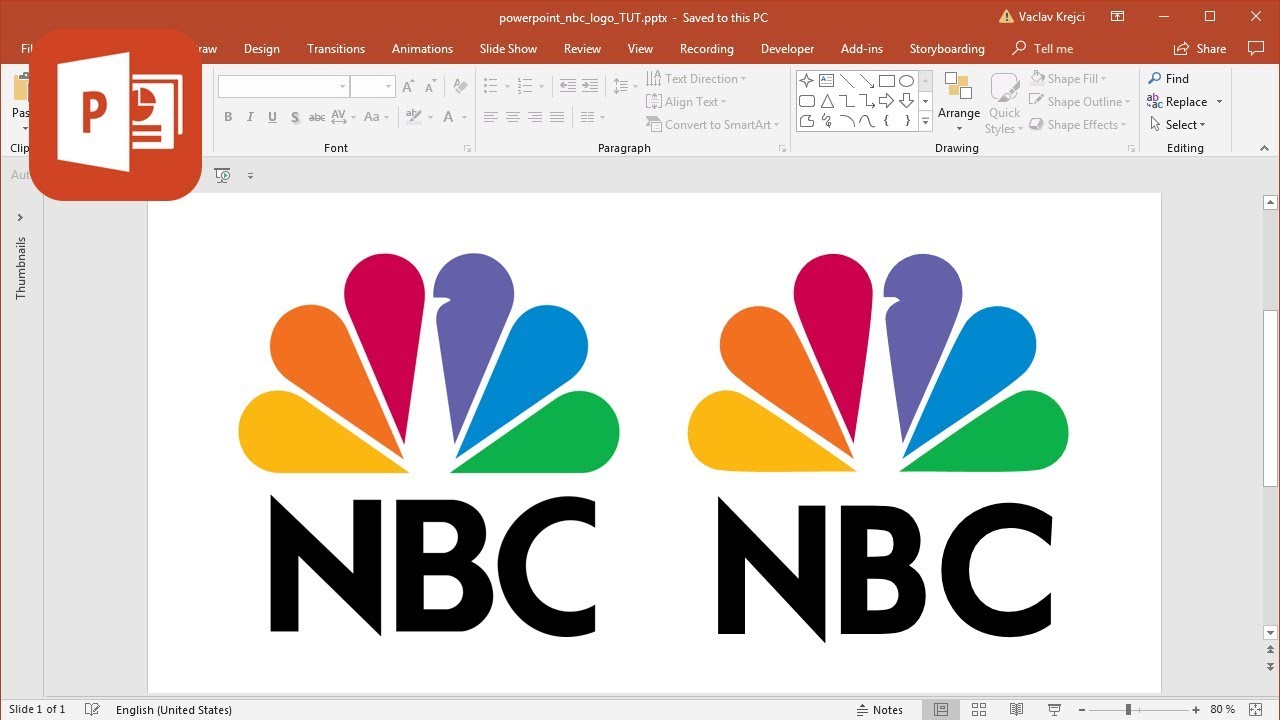1280x720 pixels.
Task: Choose the isosceles triangle shape
Action: click(x=827, y=101)
